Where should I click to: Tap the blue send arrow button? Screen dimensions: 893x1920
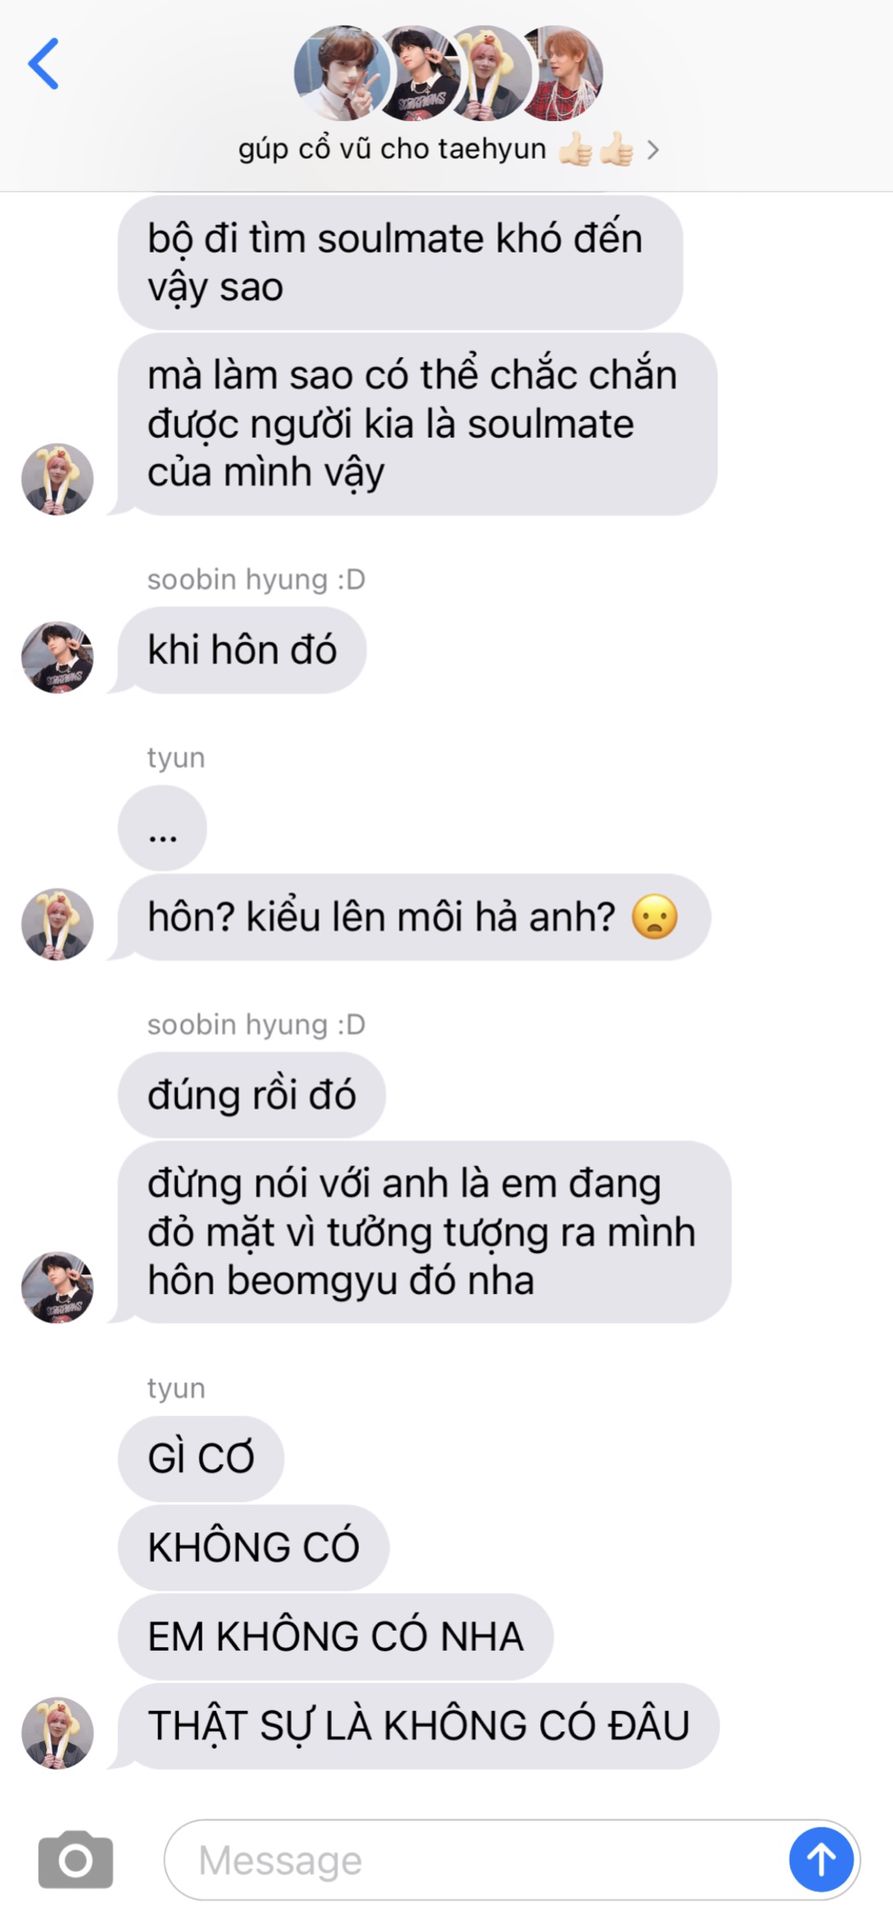click(x=821, y=1860)
